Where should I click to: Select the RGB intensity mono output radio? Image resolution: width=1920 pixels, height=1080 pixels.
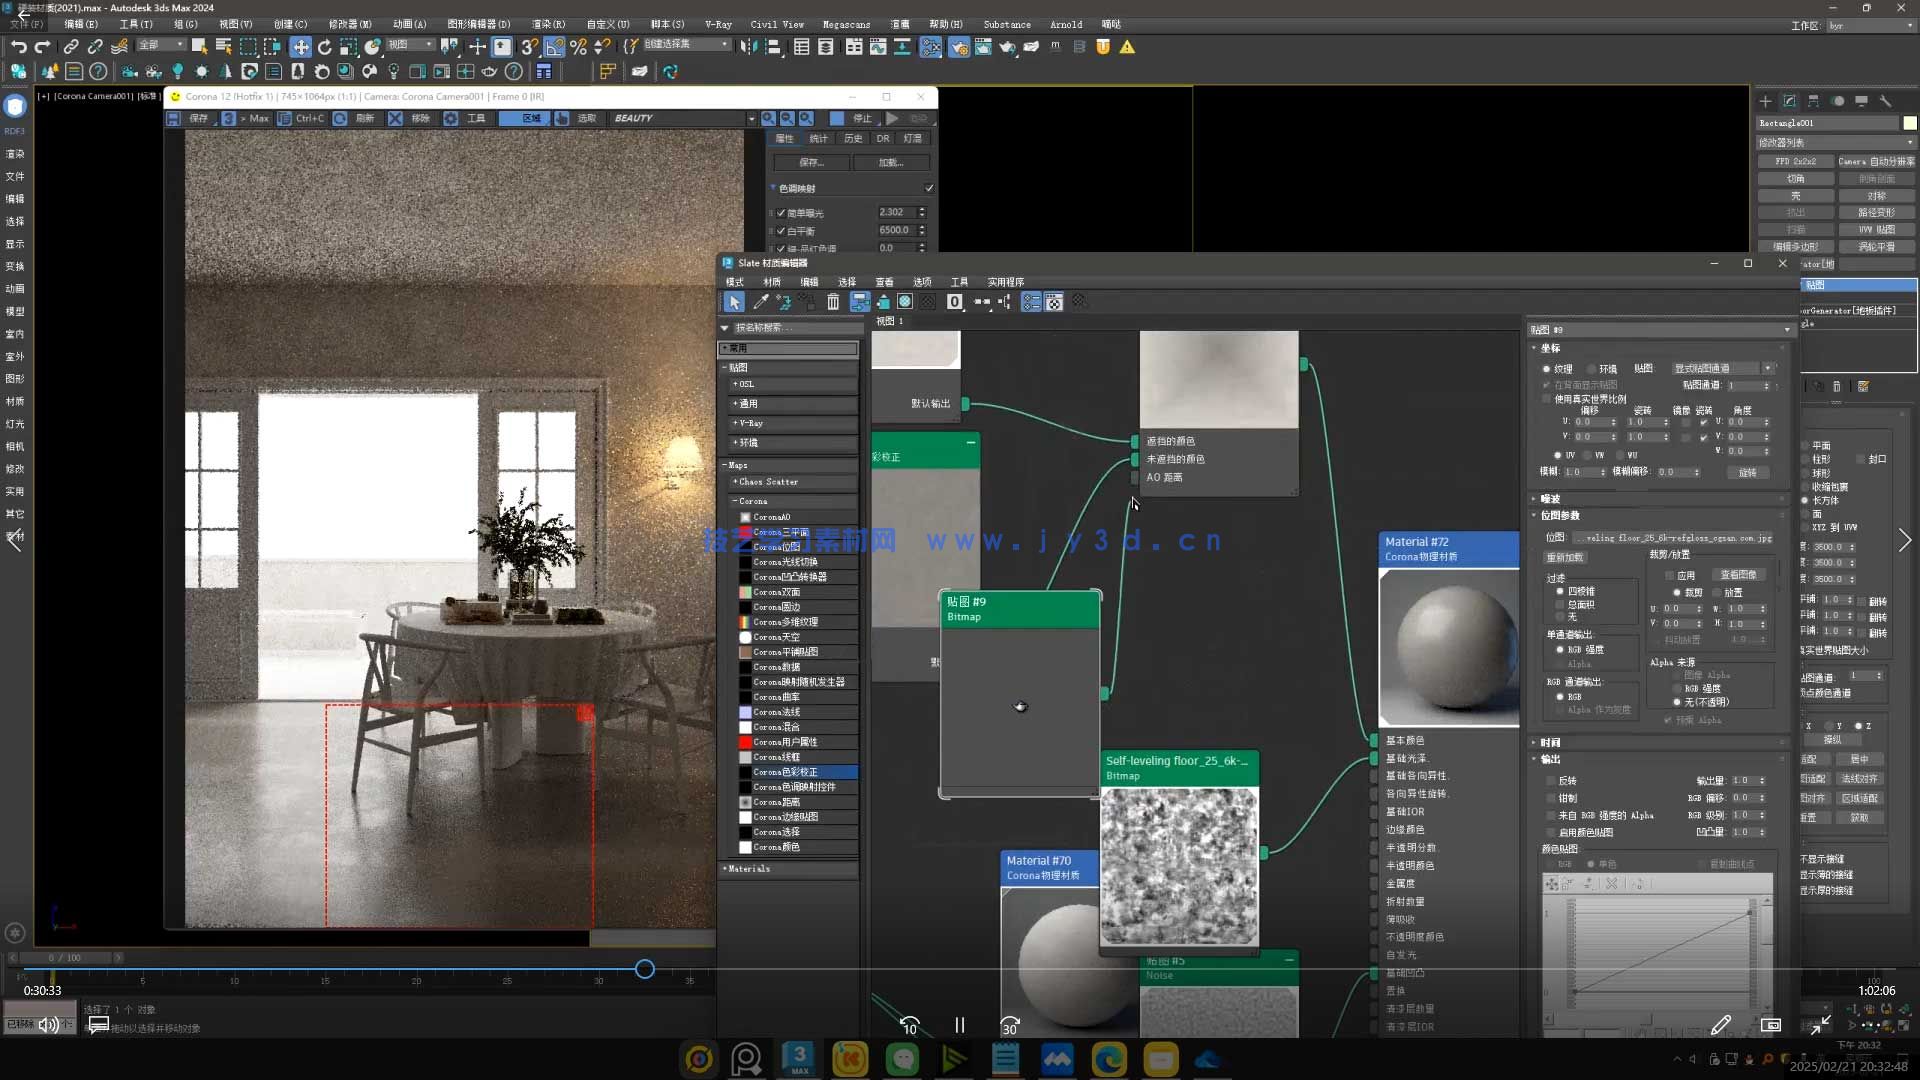tap(1559, 650)
